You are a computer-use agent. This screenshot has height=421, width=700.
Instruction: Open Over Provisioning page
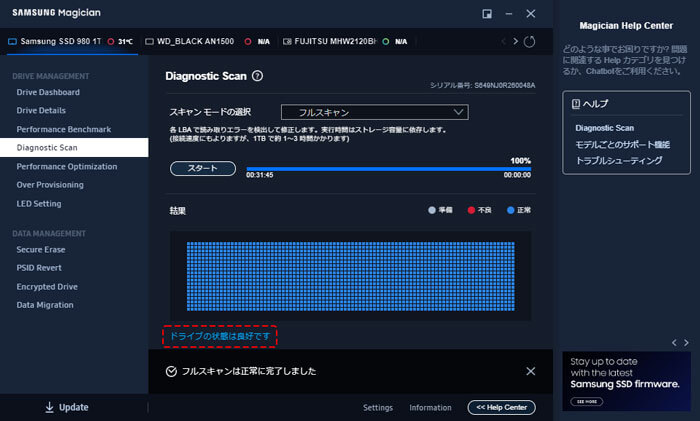pyautogui.click(x=50, y=185)
